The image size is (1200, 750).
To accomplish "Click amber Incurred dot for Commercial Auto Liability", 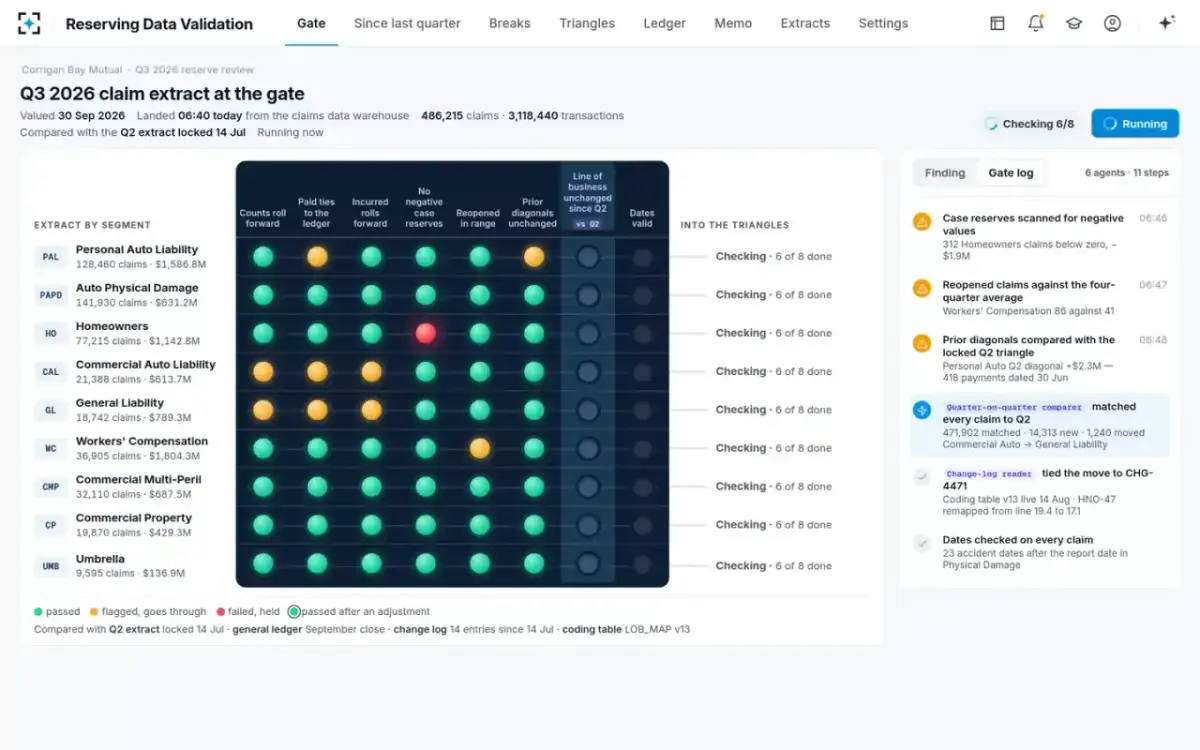I will pyautogui.click(x=371, y=372).
